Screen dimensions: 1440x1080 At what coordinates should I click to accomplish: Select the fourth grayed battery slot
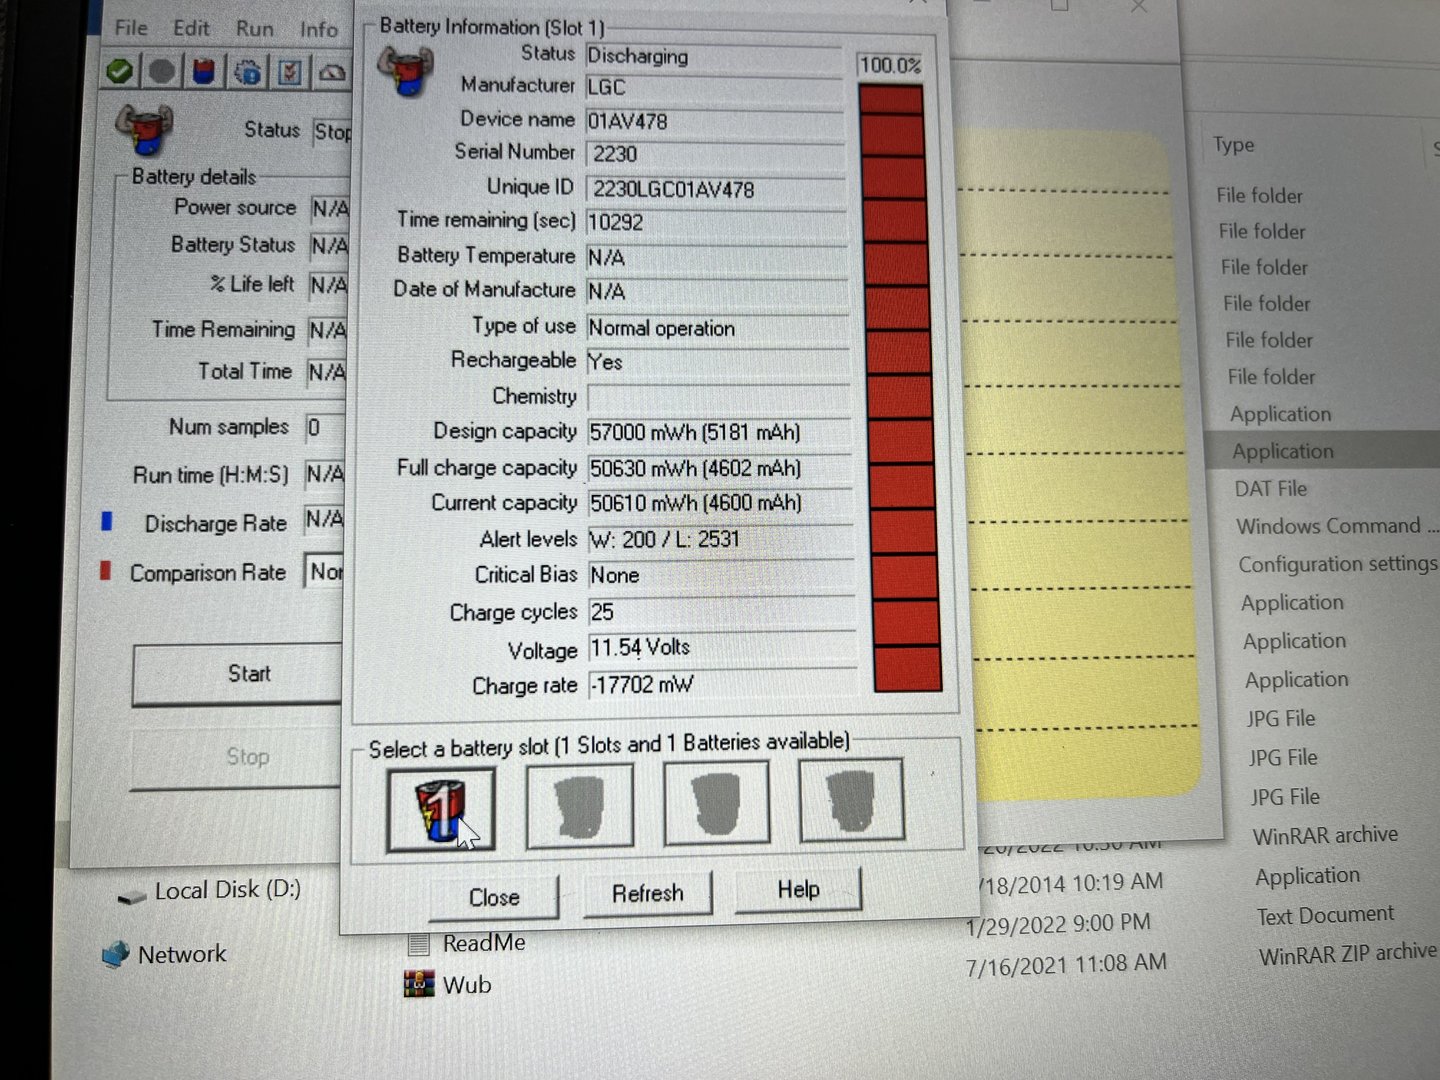coord(851,799)
